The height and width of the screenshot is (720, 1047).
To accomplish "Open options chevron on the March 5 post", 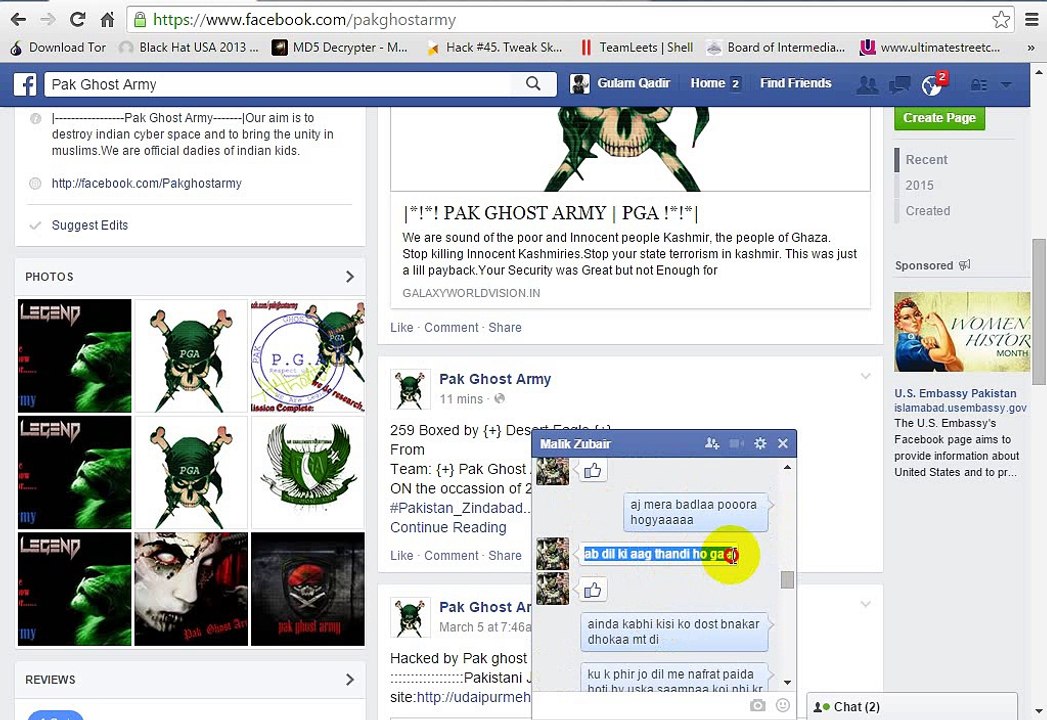I will [x=865, y=604].
